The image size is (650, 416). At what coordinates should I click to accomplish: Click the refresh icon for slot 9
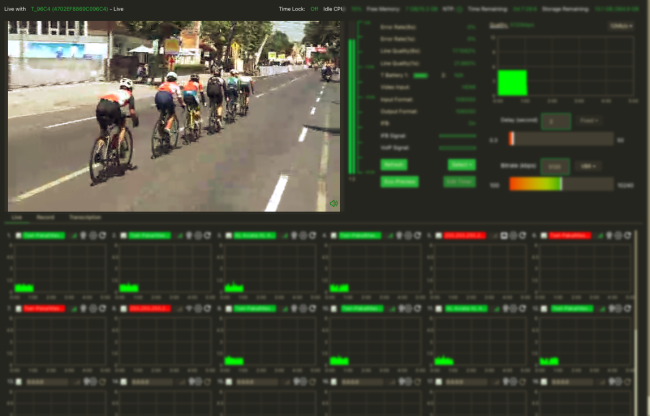coord(313,308)
